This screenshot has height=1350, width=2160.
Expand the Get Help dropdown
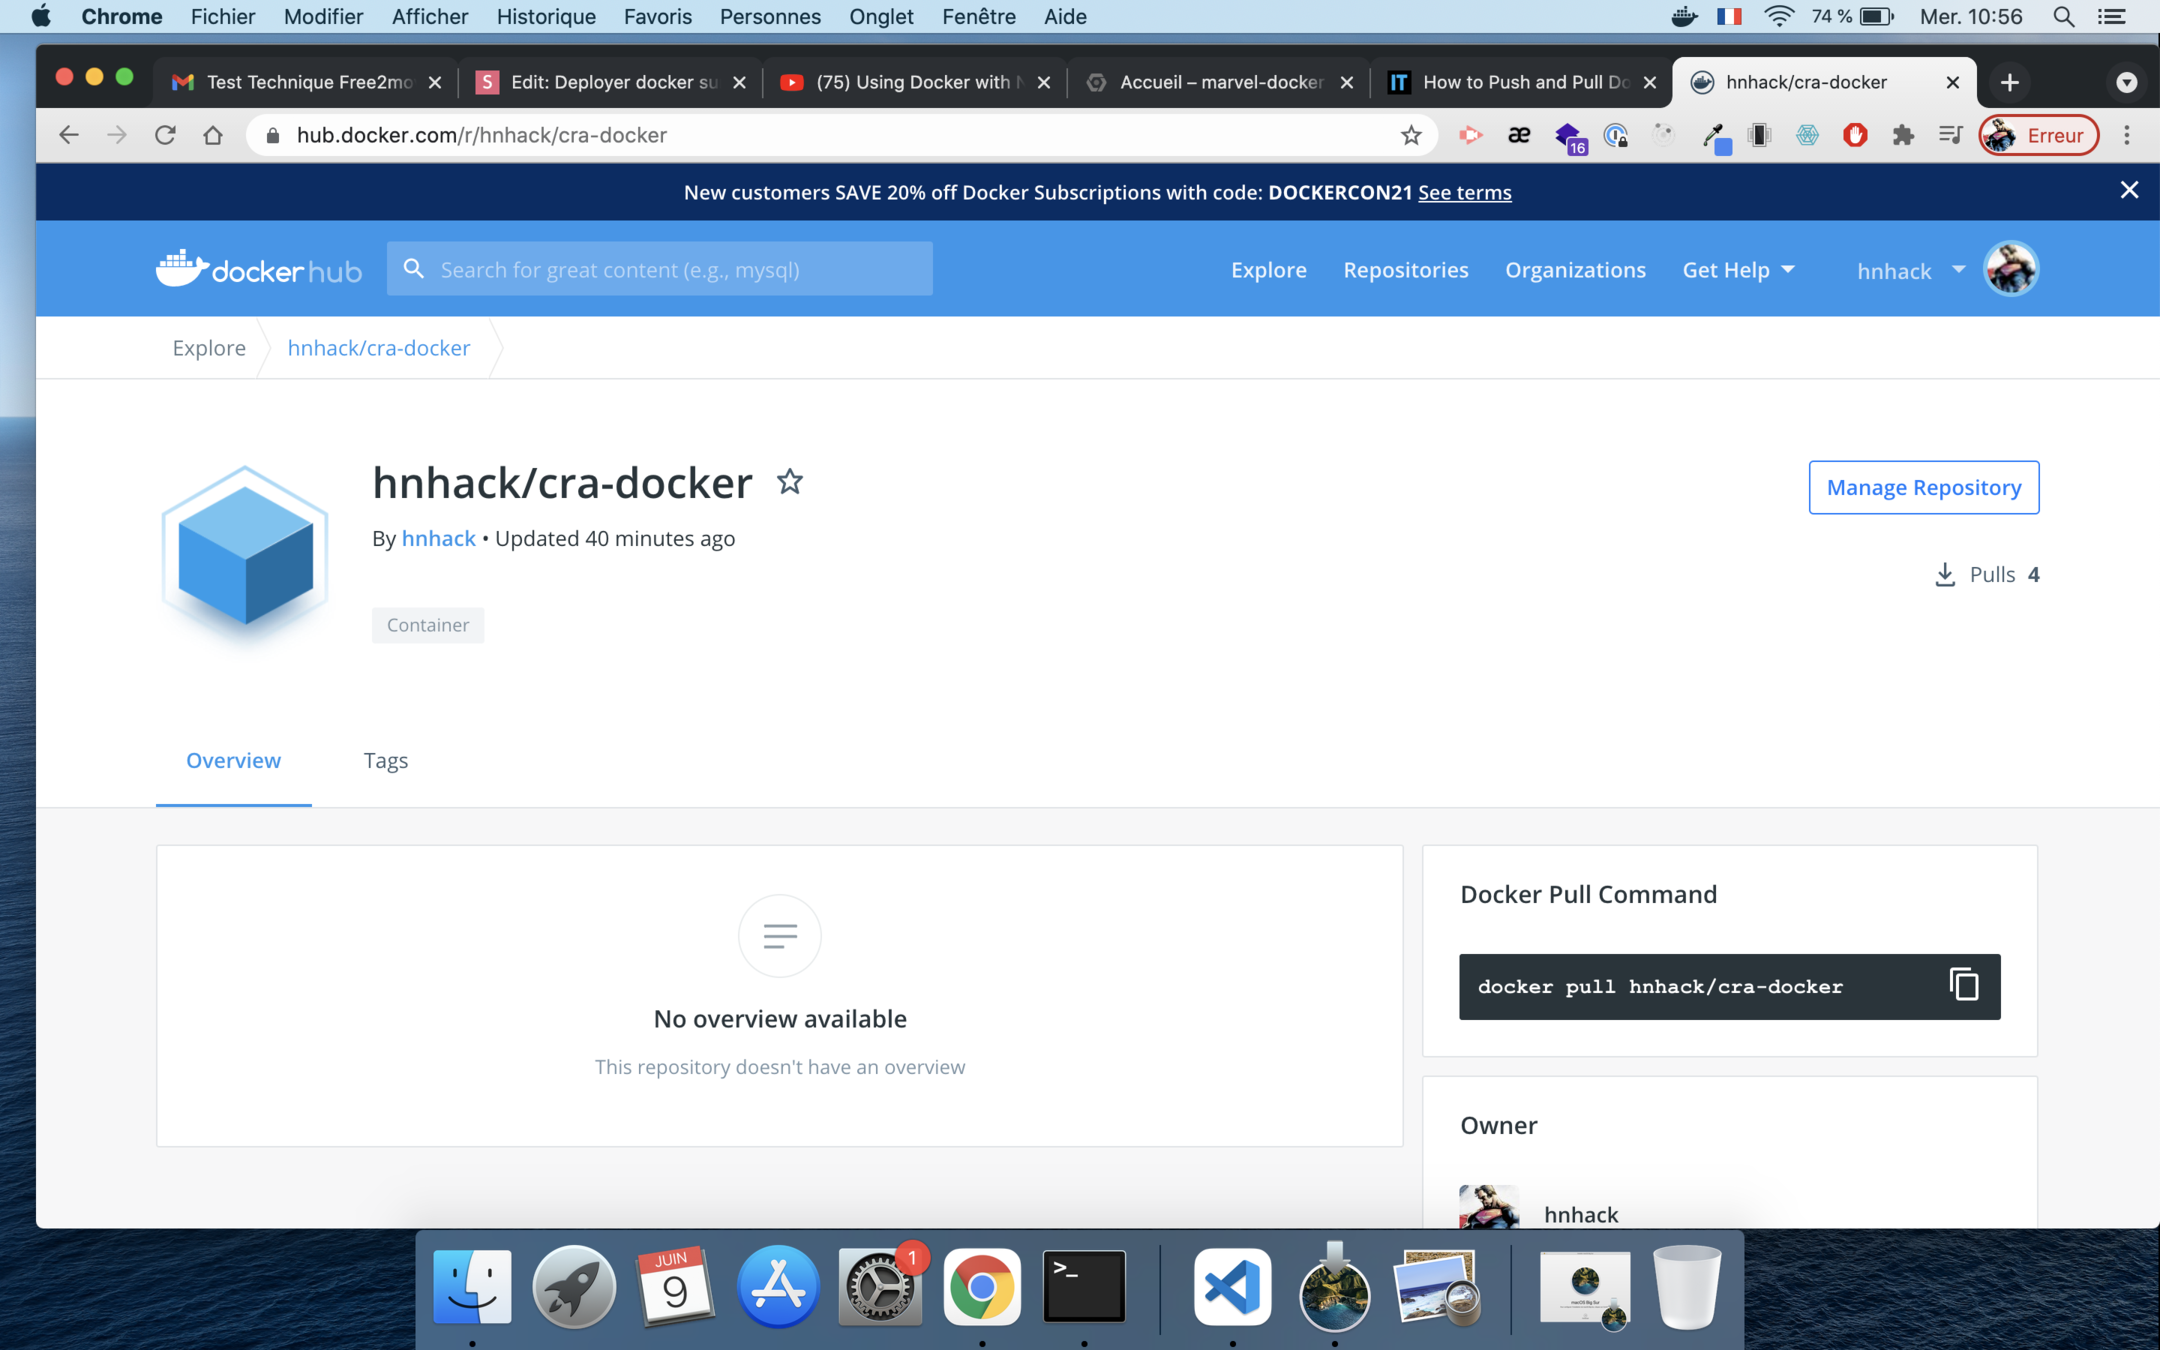click(x=1738, y=270)
